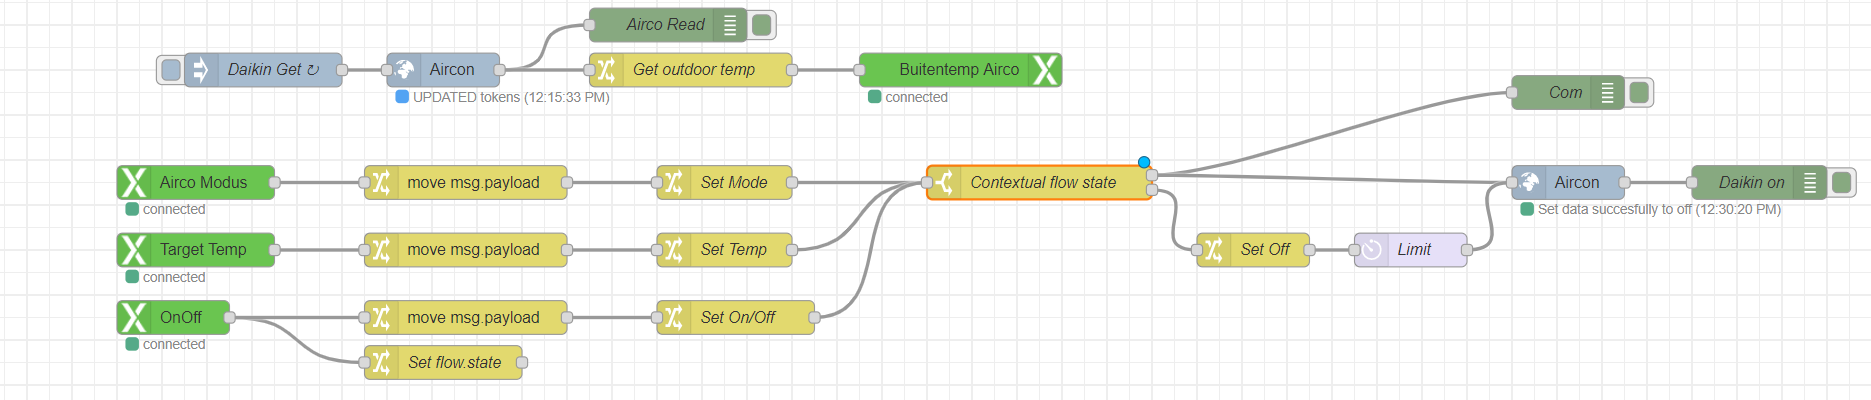Image resolution: width=1871 pixels, height=400 pixels.
Task: Click shuffle icon on Target Temp move msg.payload
Action: (380, 250)
